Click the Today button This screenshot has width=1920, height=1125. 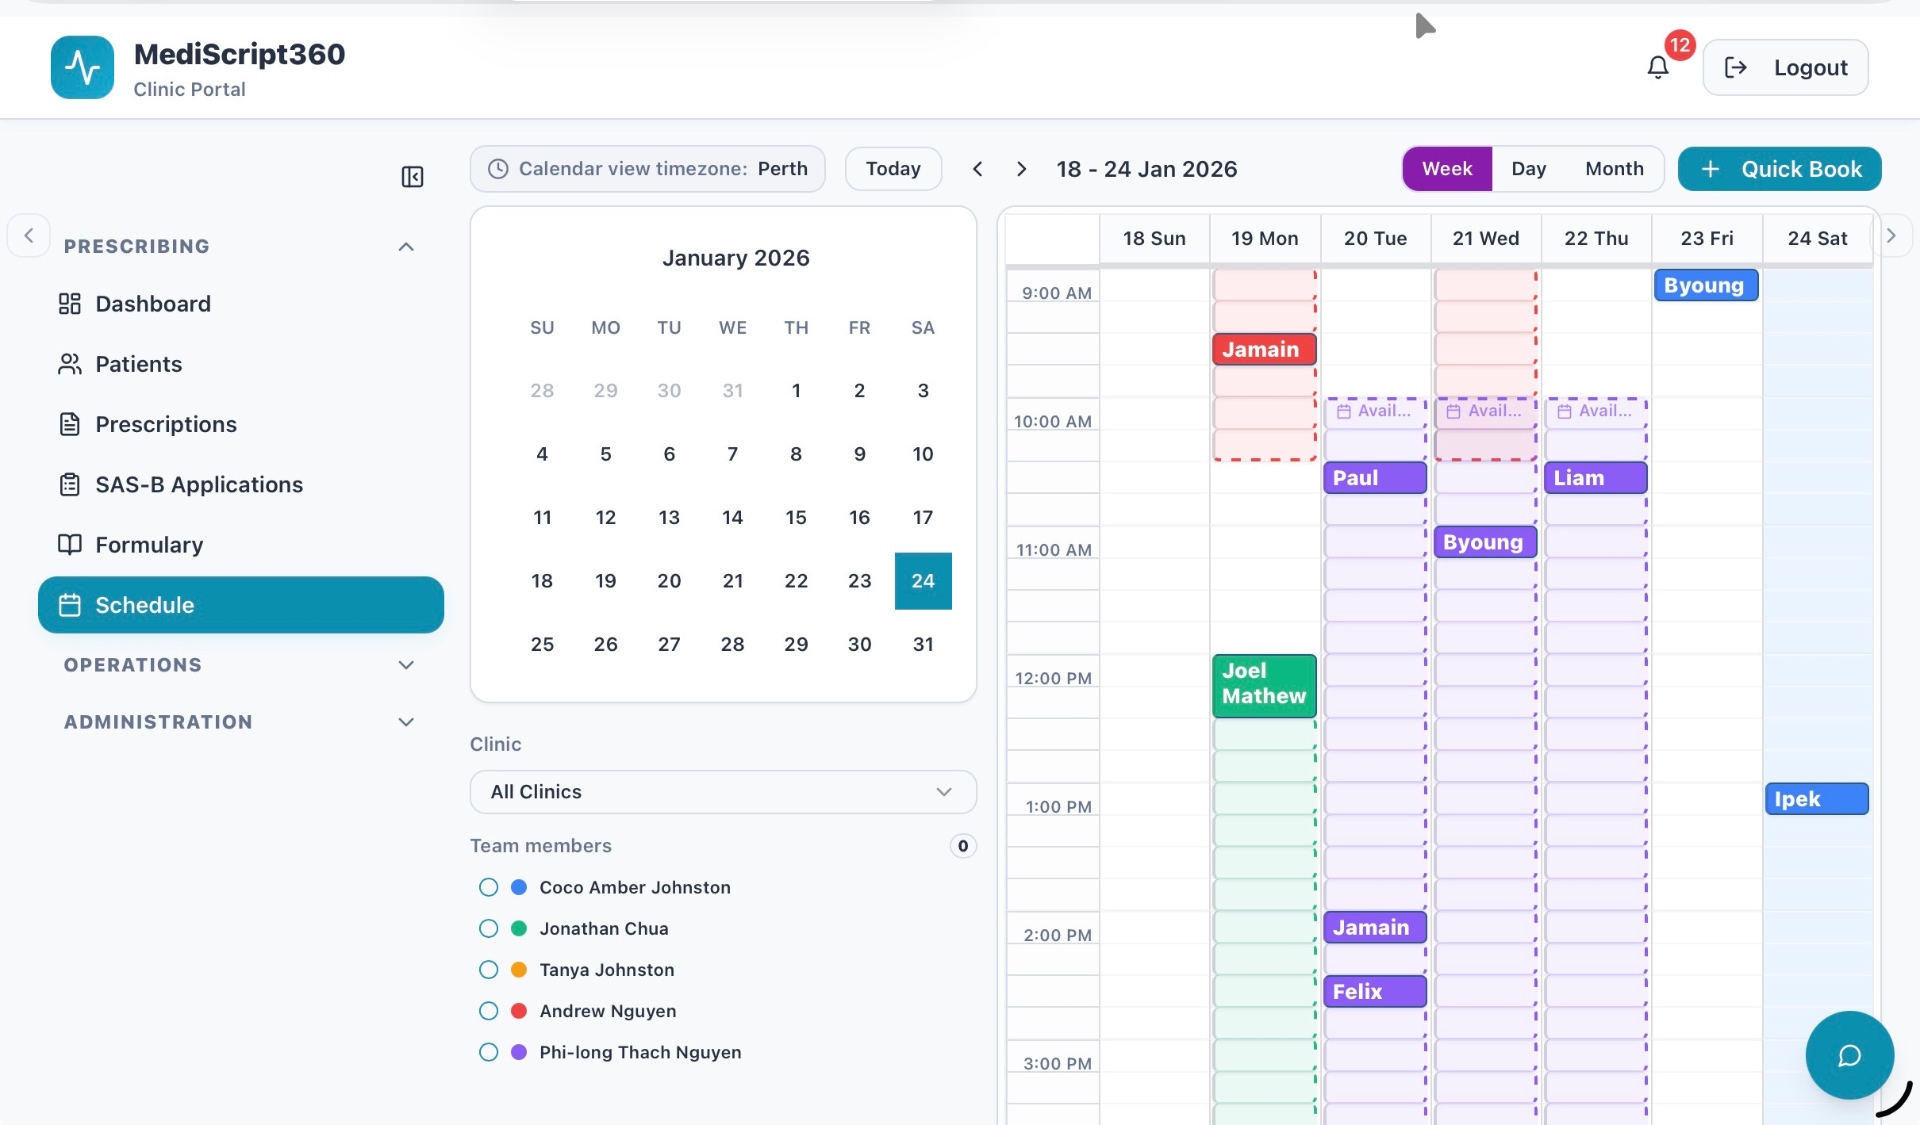[x=893, y=169]
